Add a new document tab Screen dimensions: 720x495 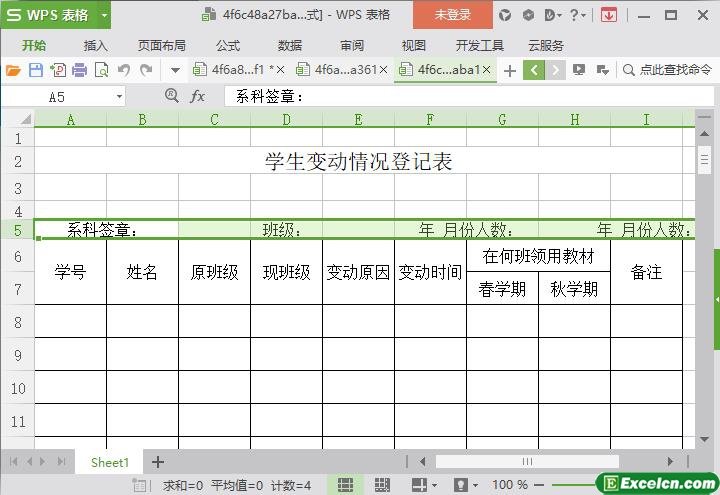[x=510, y=71]
